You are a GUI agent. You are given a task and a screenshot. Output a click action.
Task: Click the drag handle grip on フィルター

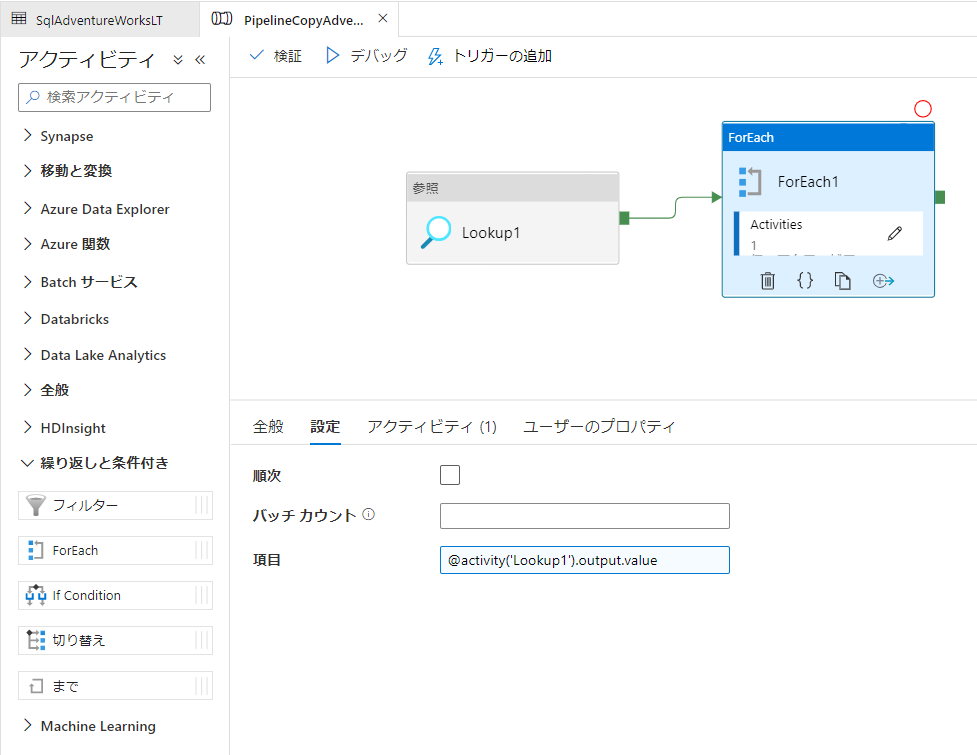[x=202, y=505]
